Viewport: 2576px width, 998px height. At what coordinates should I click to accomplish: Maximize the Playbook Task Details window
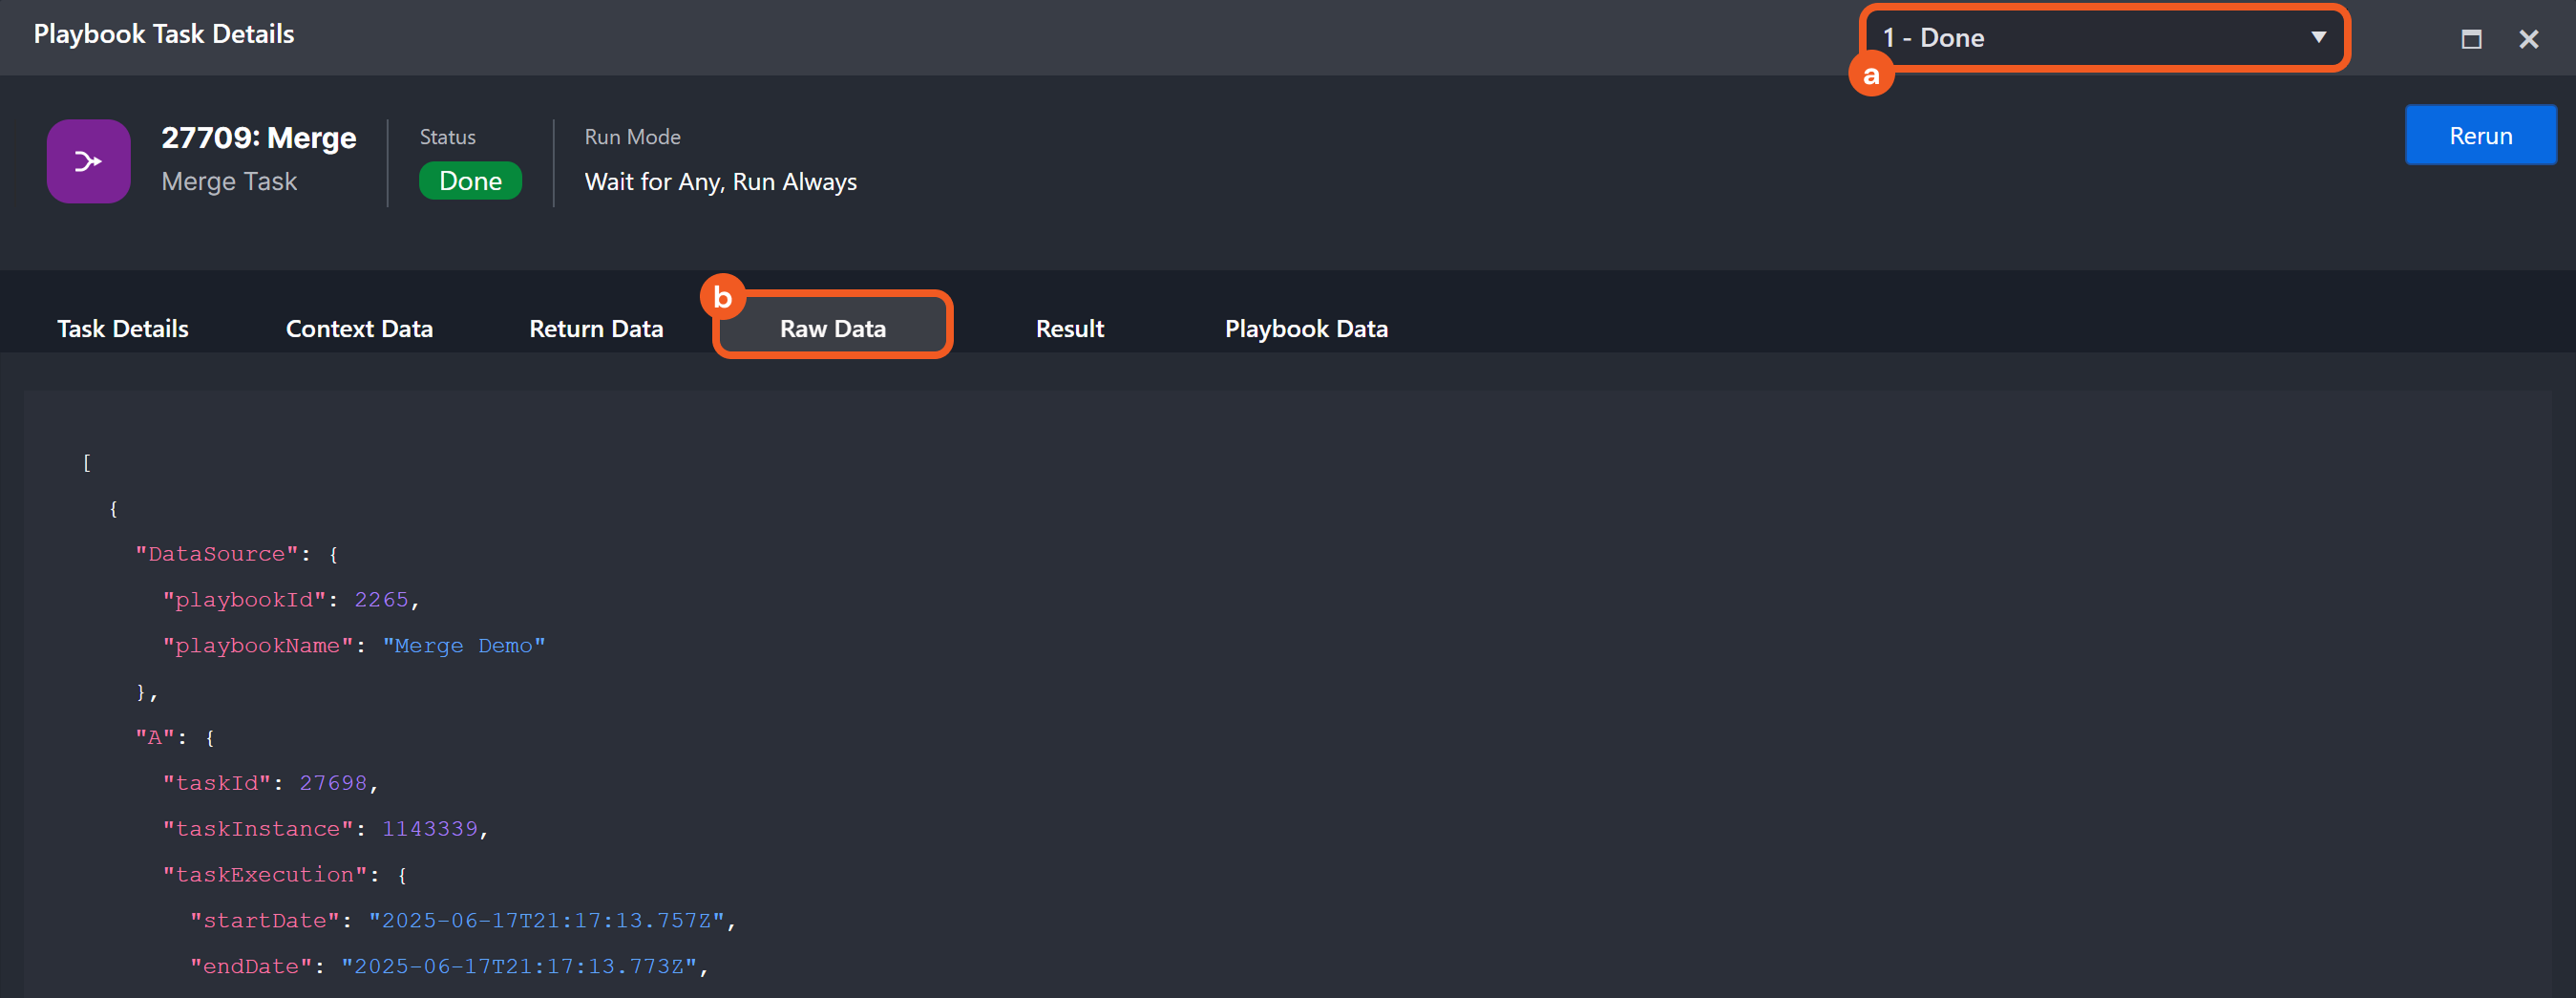pyautogui.click(x=2471, y=39)
